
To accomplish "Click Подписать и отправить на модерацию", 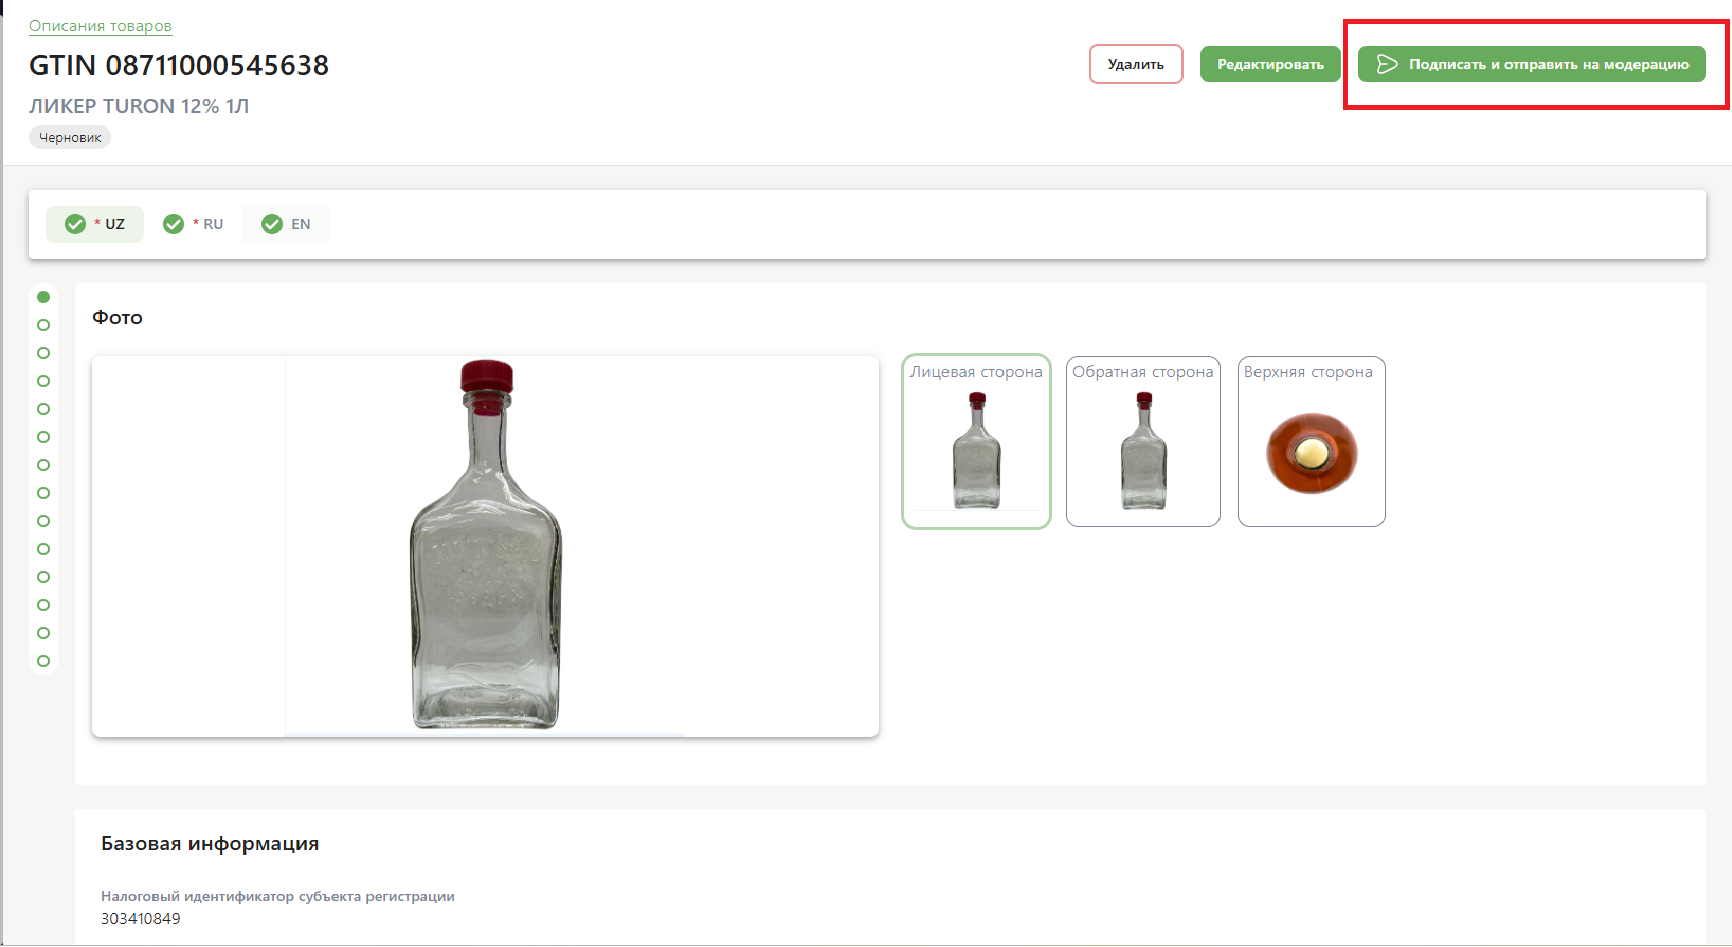I will (1531, 64).
